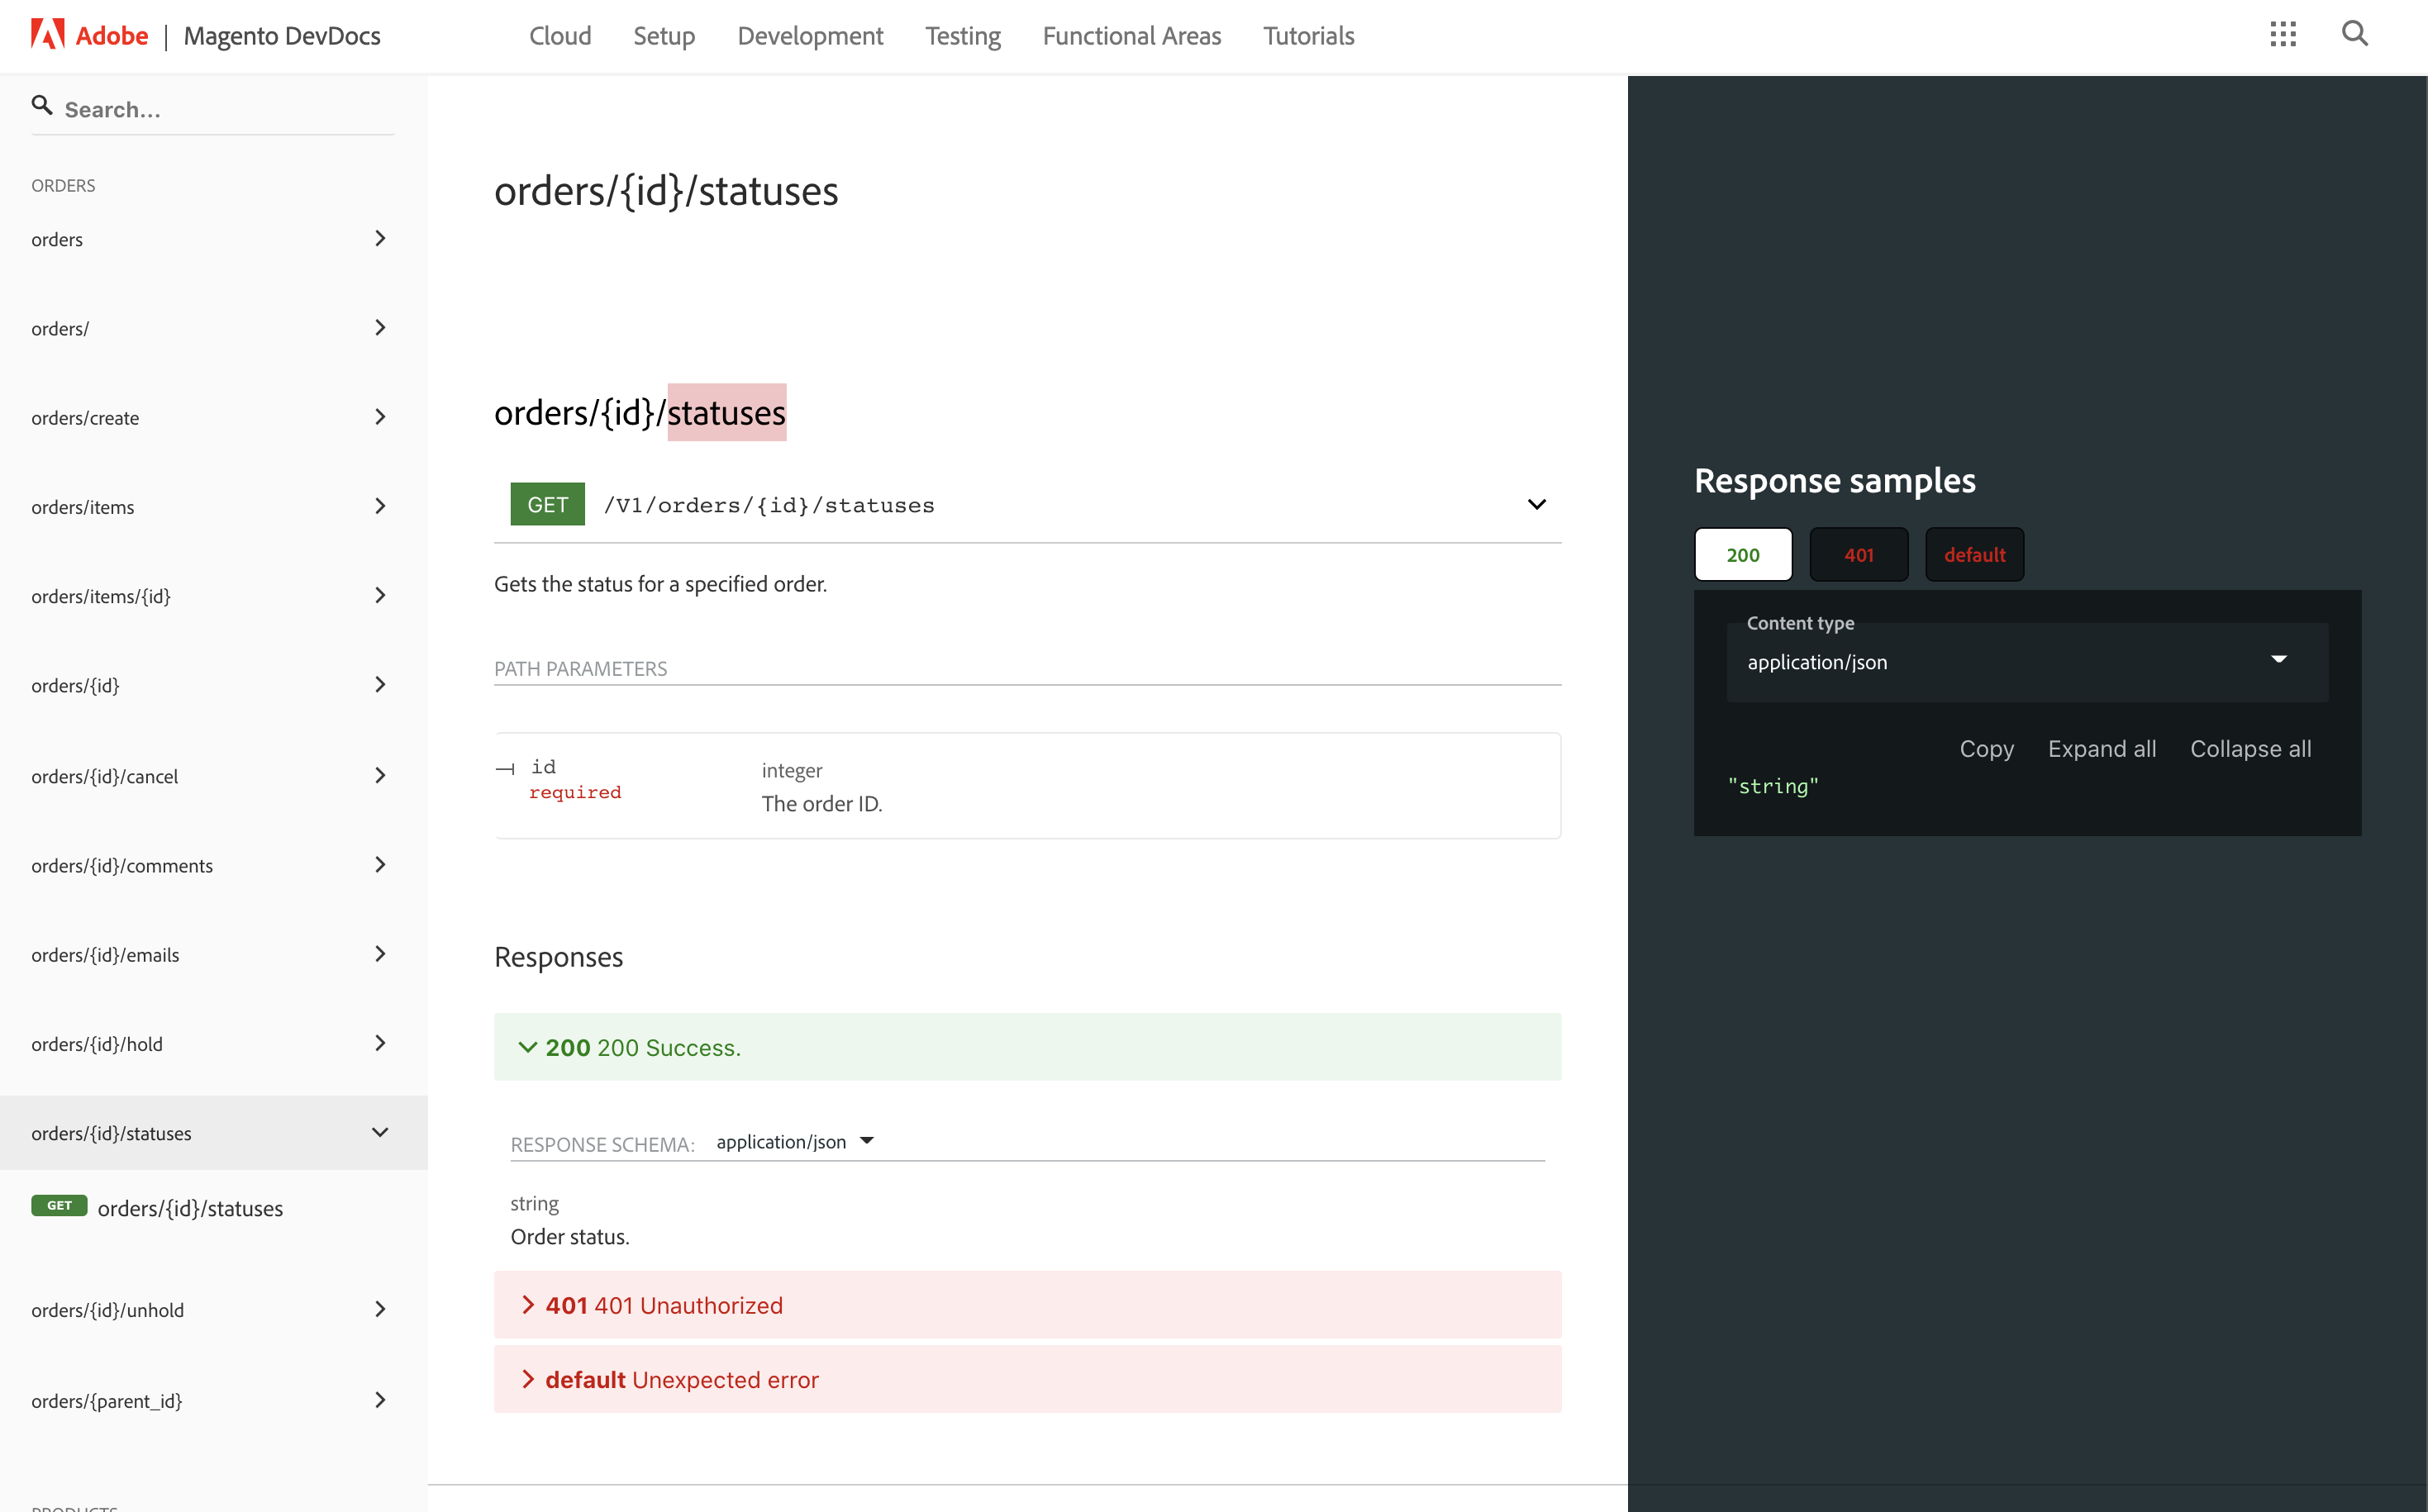Screen dimensions: 2428x1512
Task: Click Expand all in response samples
Action: click(x=2101, y=749)
